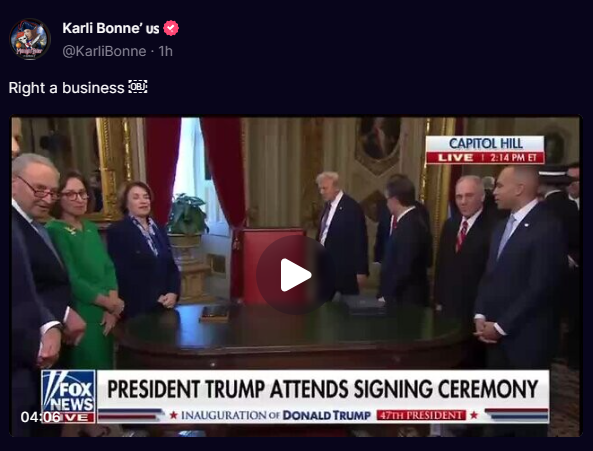The width and height of the screenshot is (593, 451).
Task: Click the Fox News logo in video
Action: (68, 396)
